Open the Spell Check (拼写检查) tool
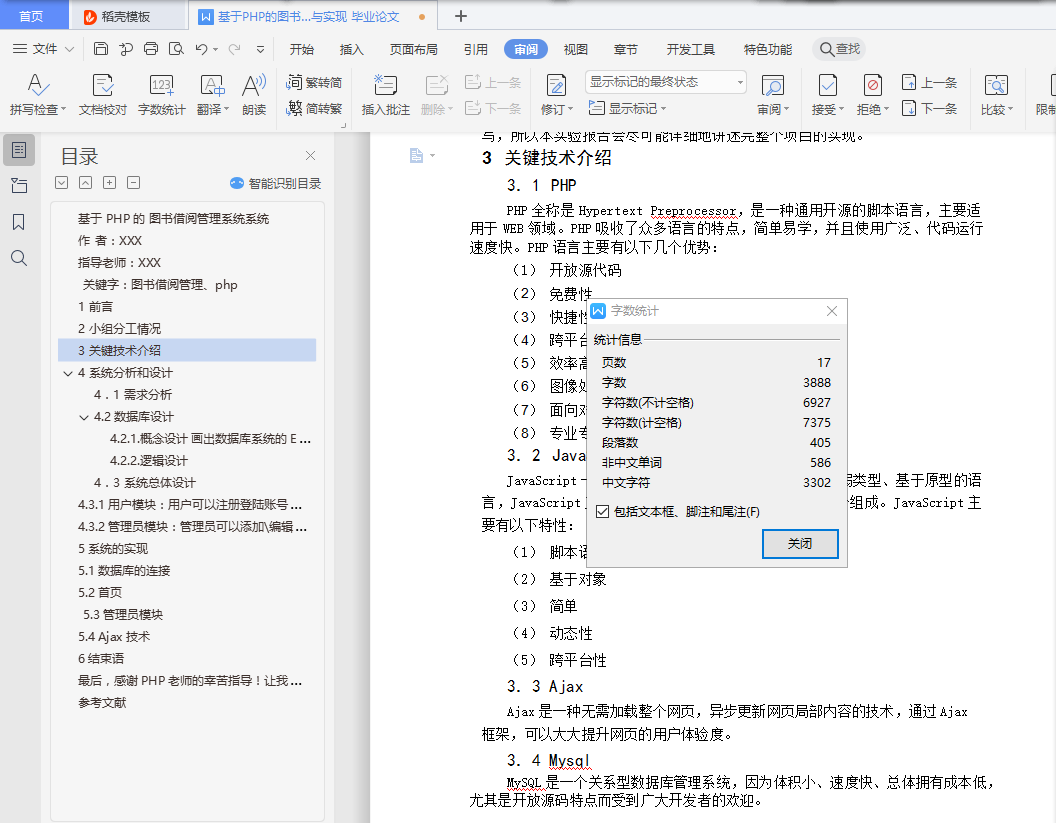1056x823 pixels. [x=37, y=94]
